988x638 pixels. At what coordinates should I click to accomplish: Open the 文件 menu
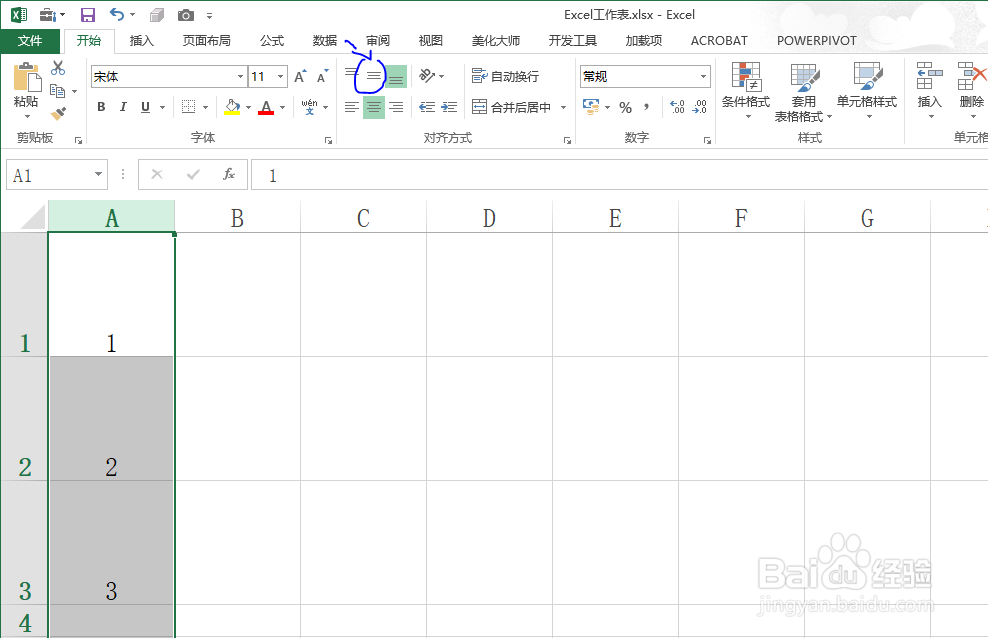coord(30,40)
